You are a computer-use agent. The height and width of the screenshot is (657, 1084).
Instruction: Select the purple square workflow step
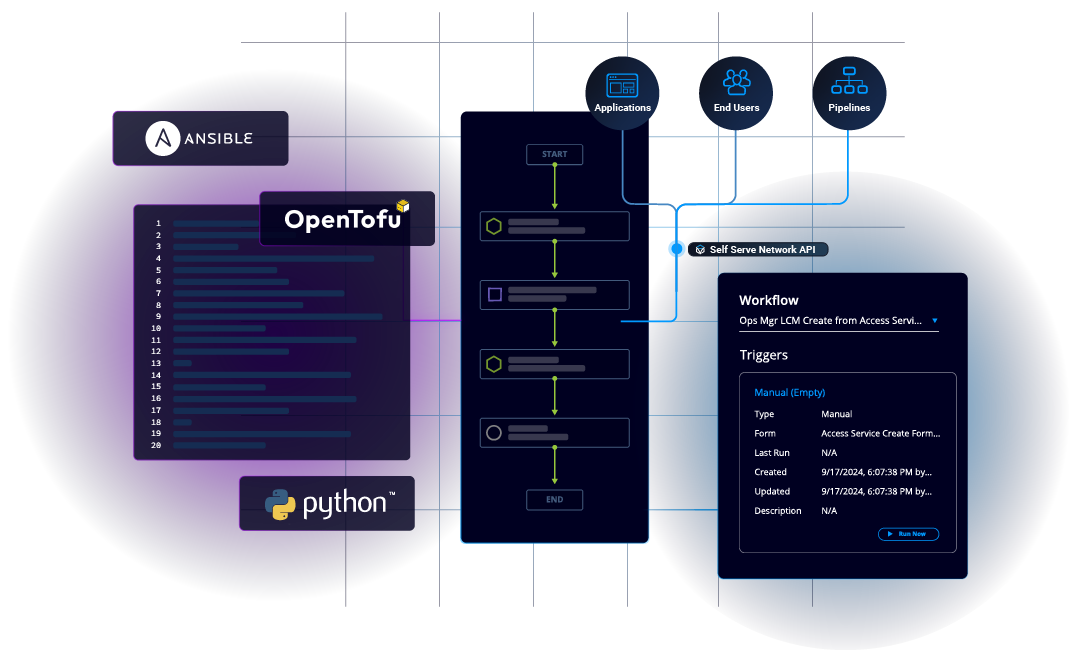[494, 295]
